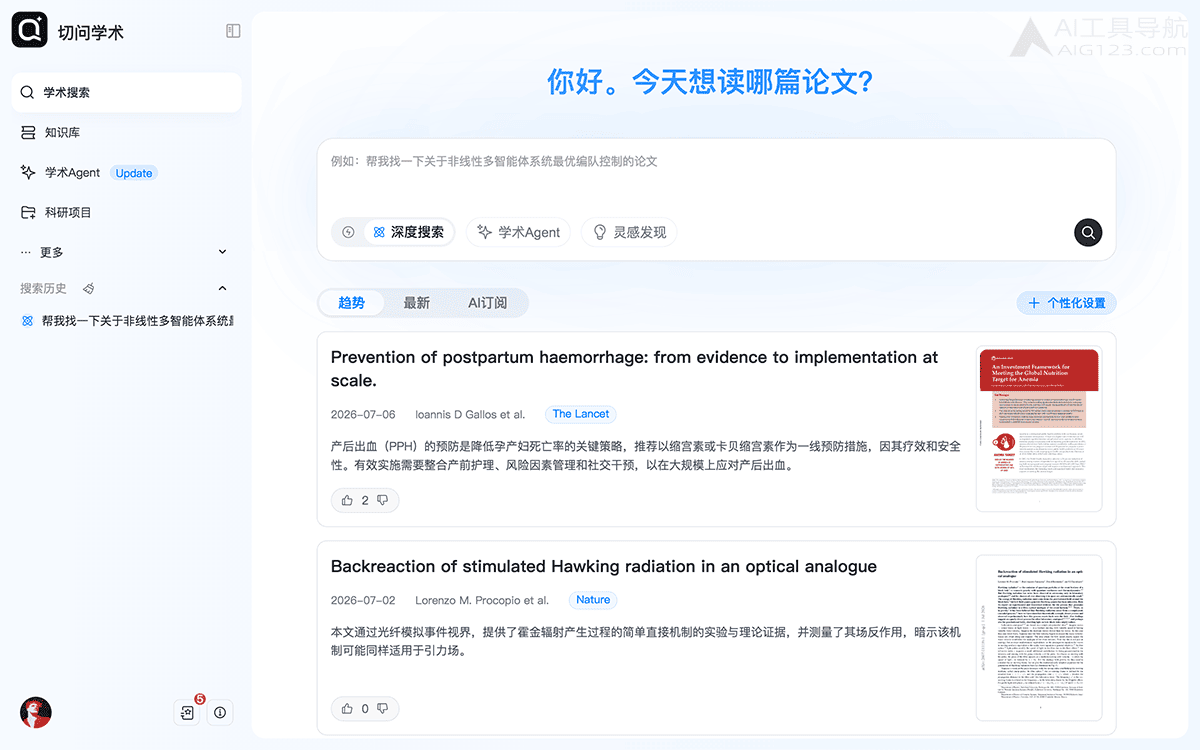Click date 2026-07-06
1200x750 pixels.
pyautogui.click(x=363, y=414)
